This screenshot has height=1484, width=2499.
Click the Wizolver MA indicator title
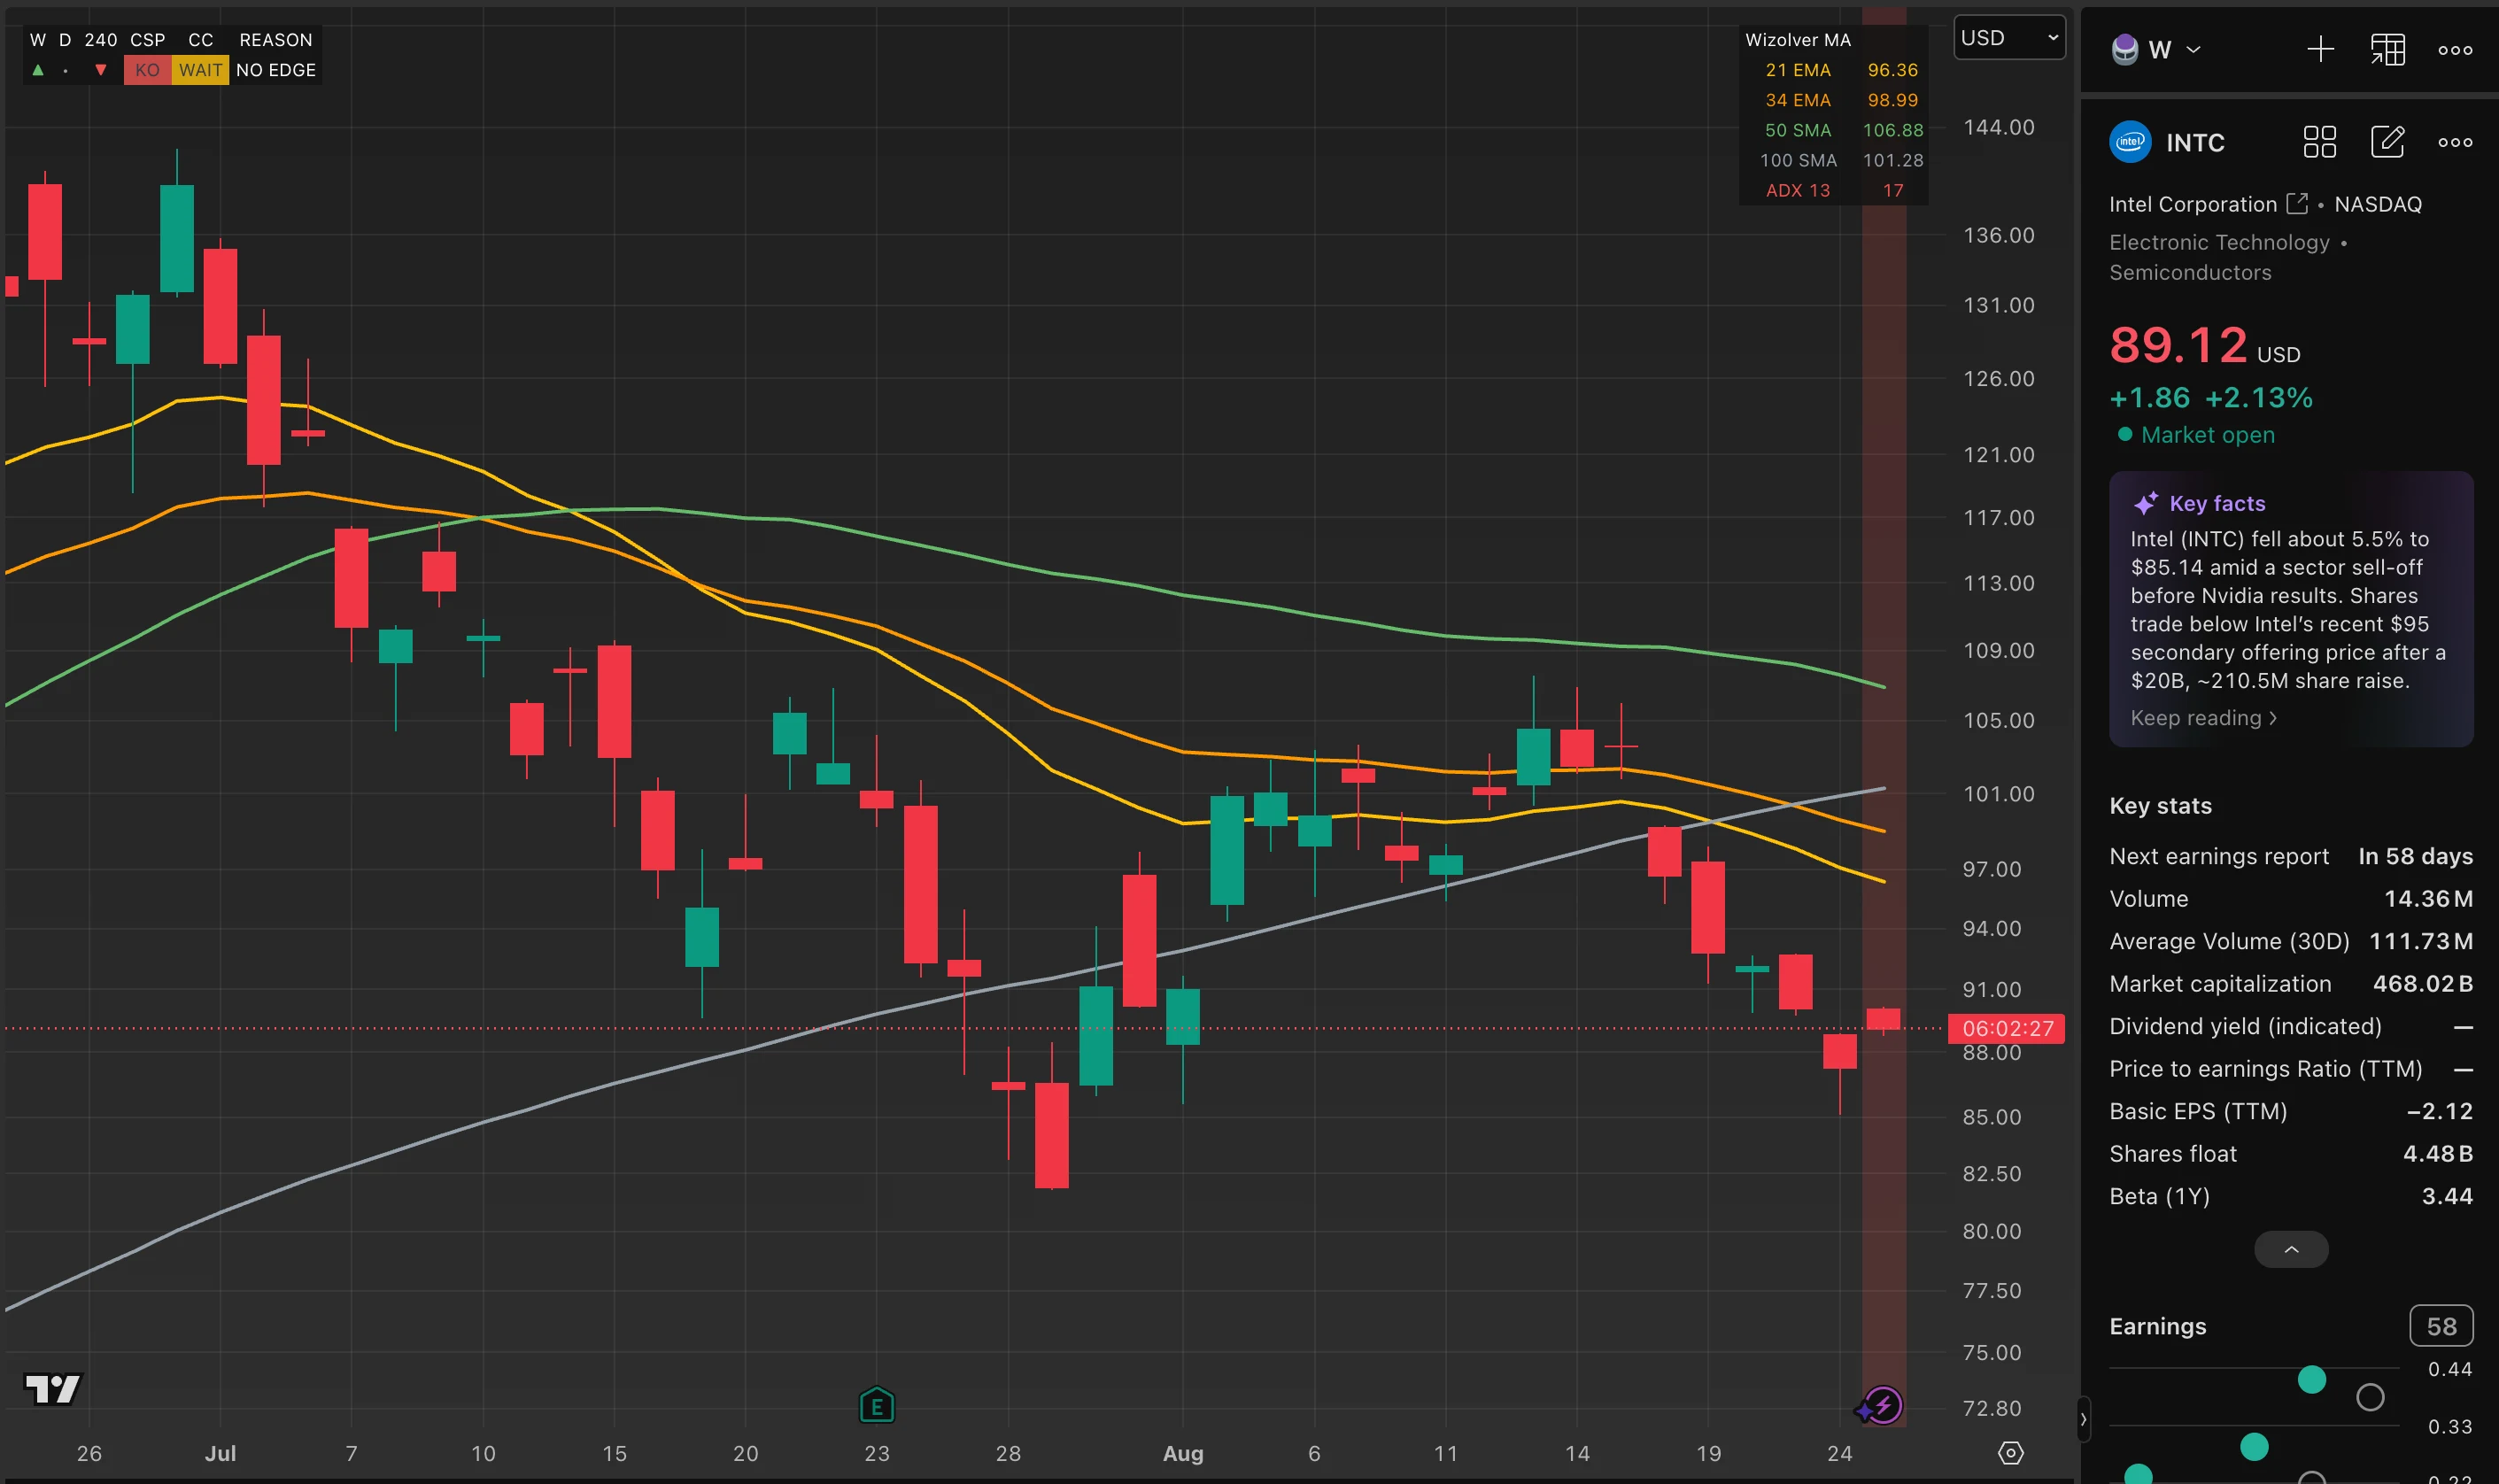(1798, 40)
